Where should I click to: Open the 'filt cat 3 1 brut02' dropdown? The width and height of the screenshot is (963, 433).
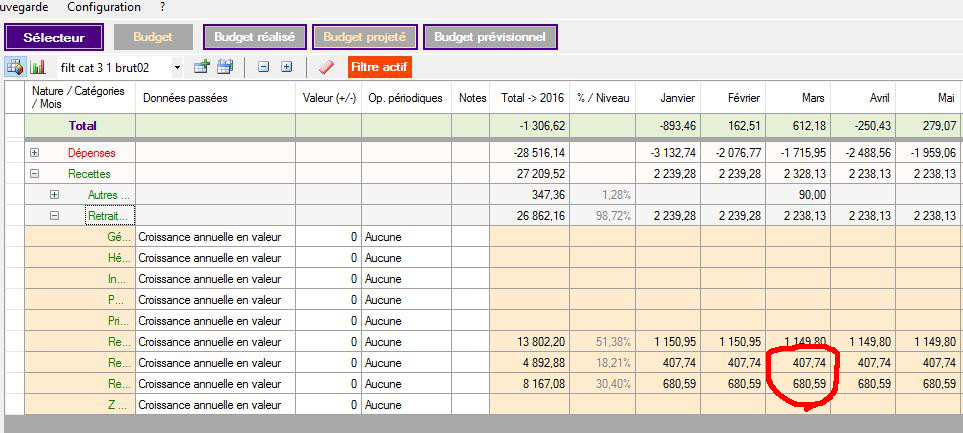pyautogui.click(x=177, y=67)
